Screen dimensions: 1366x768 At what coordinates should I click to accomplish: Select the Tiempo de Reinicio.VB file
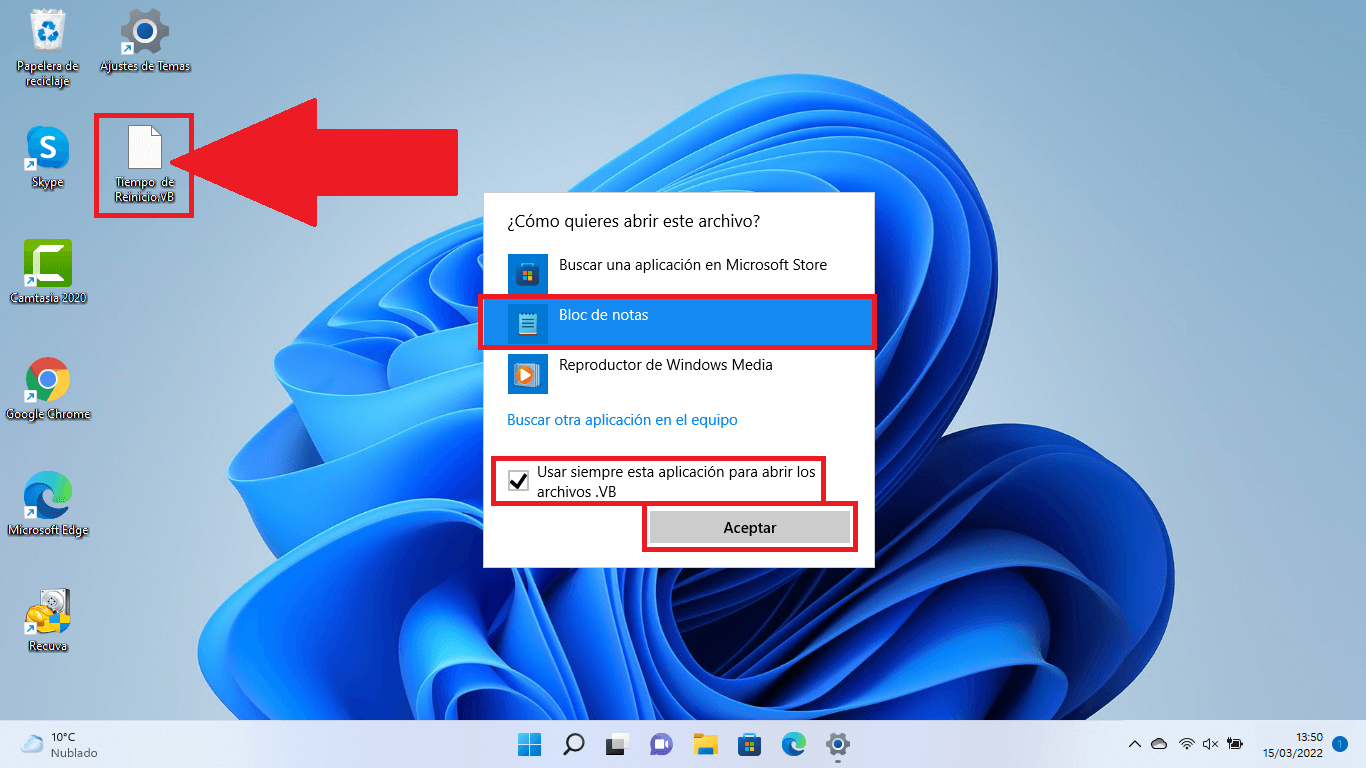[x=145, y=165]
